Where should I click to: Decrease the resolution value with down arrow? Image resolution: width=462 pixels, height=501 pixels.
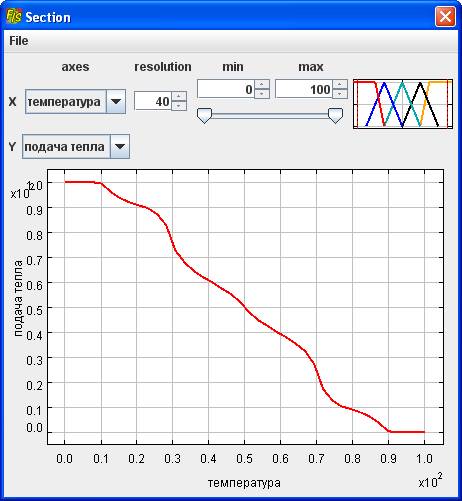pos(179,106)
